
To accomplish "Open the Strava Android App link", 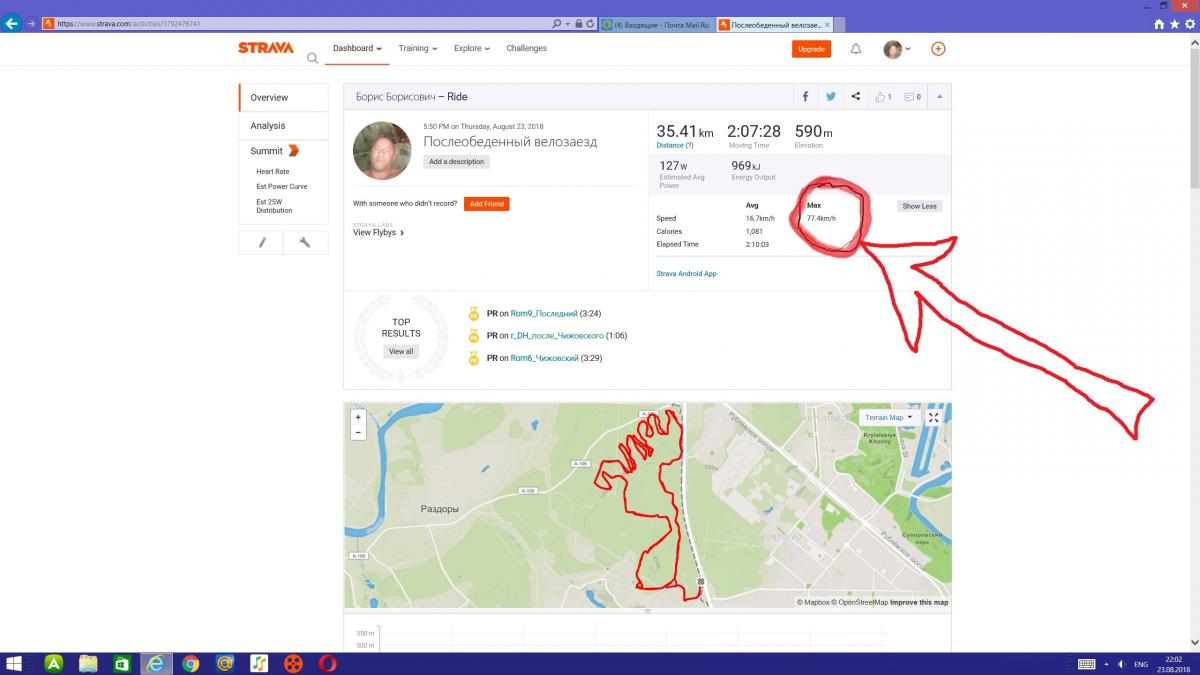I will 686,273.
